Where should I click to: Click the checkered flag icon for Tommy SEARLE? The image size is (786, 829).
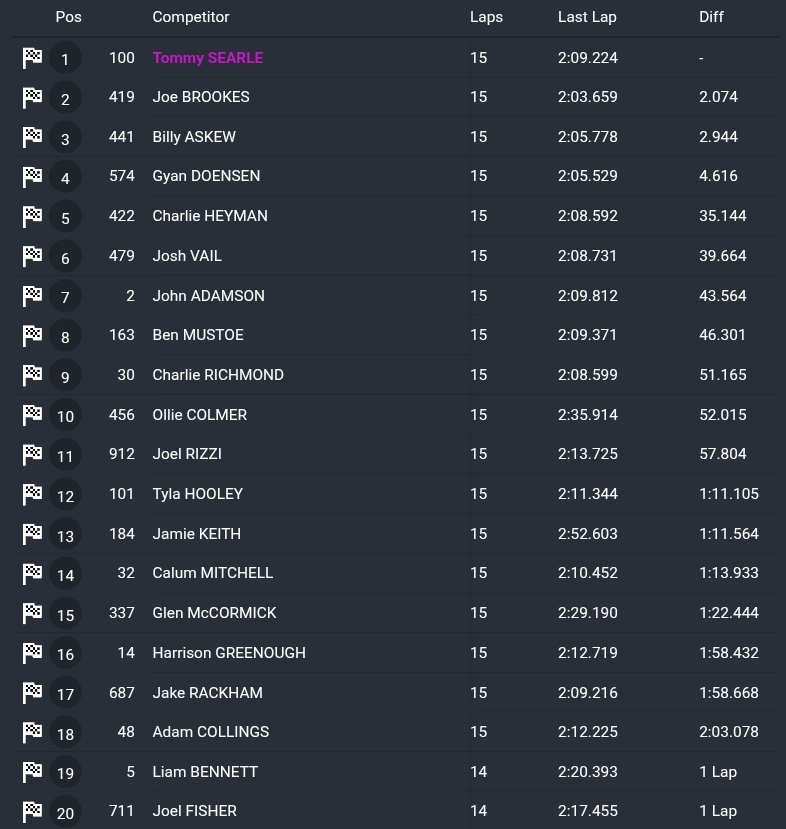[32, 58]
